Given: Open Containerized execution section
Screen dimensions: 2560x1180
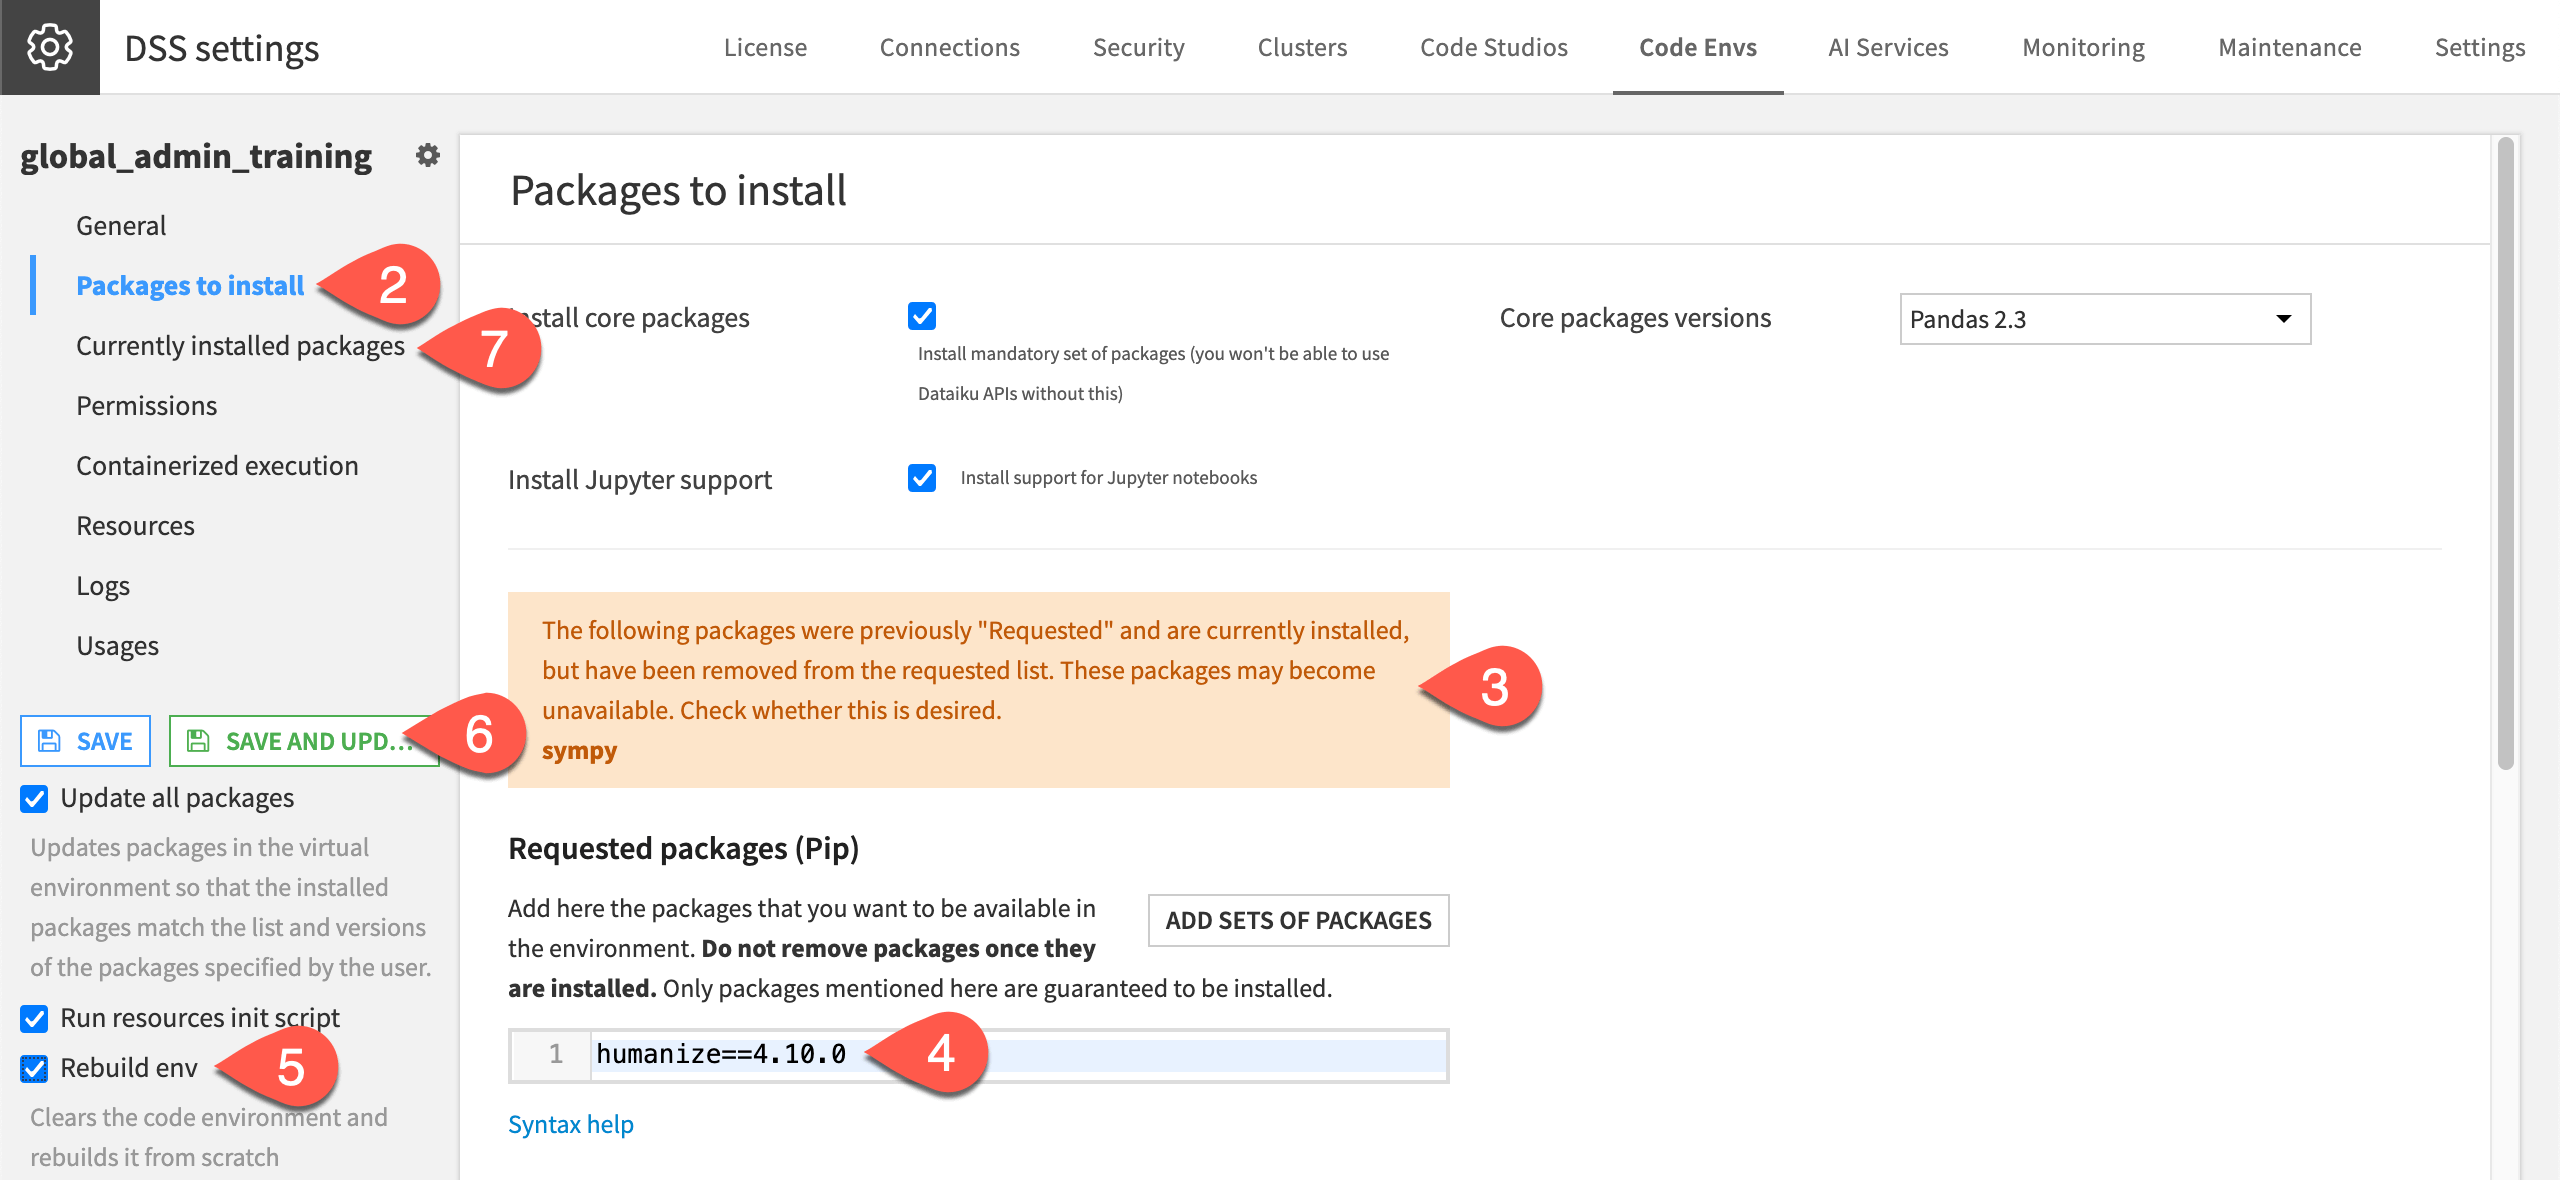Looking at the screenshot, I should (217, 465).
